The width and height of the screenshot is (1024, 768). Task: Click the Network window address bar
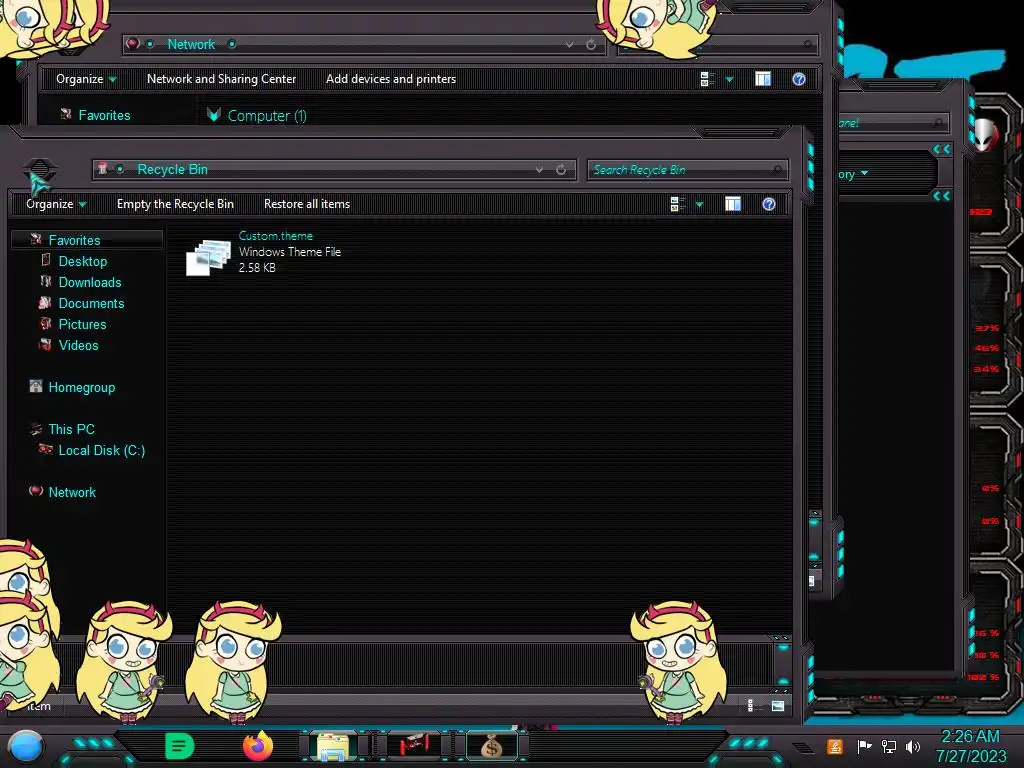click(364, 44)
